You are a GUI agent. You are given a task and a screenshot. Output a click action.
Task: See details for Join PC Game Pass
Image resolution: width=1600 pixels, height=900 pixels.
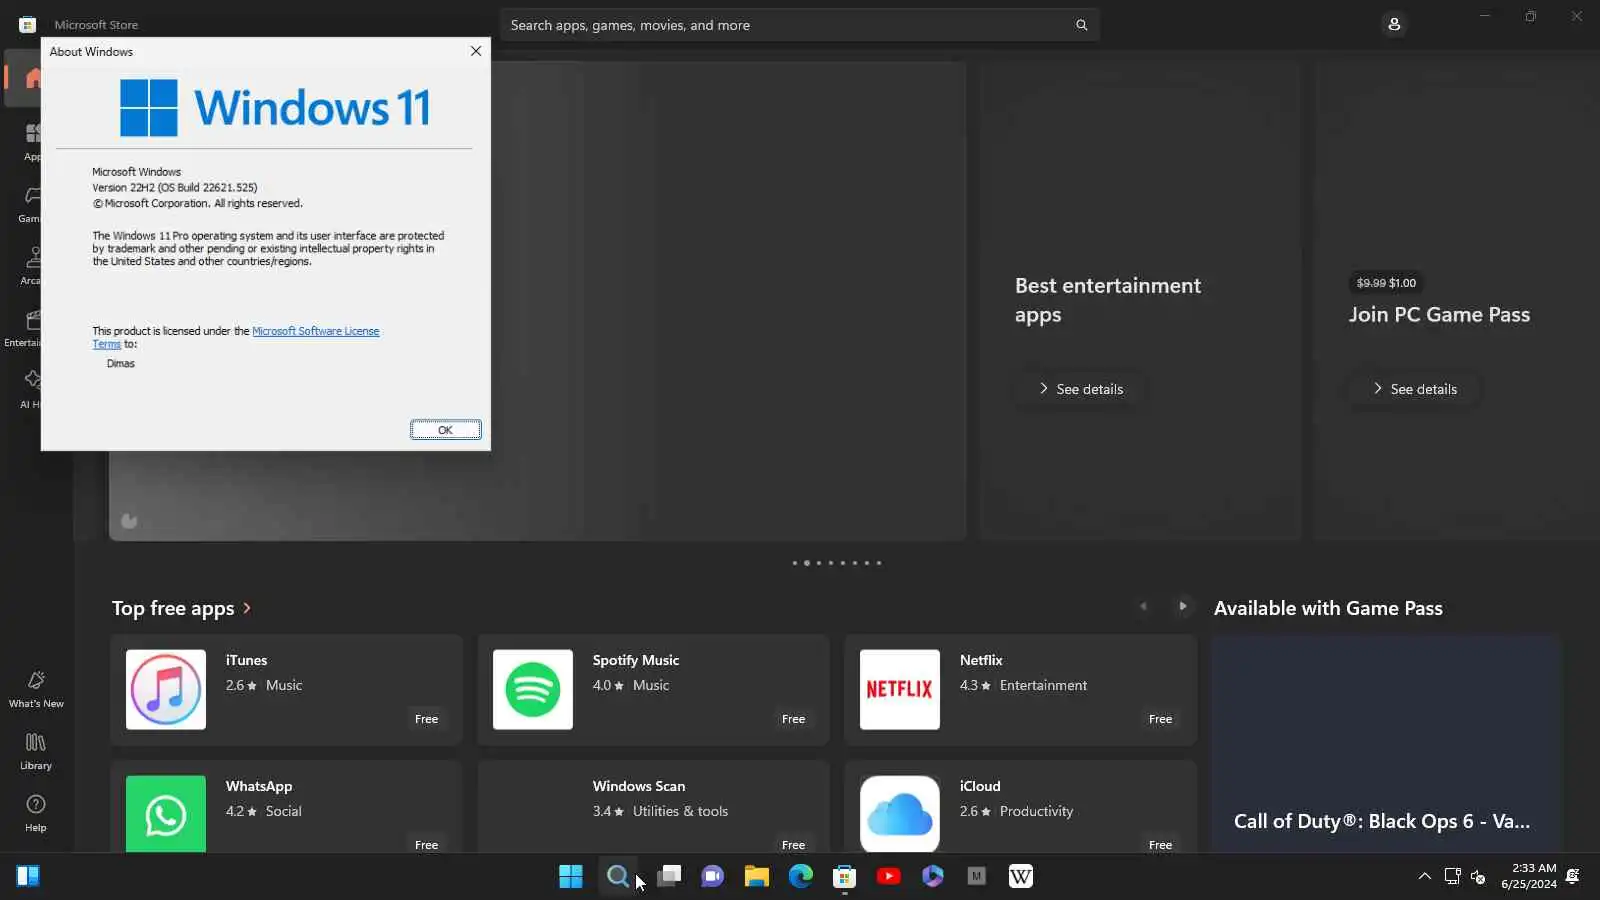(1415, 389)
